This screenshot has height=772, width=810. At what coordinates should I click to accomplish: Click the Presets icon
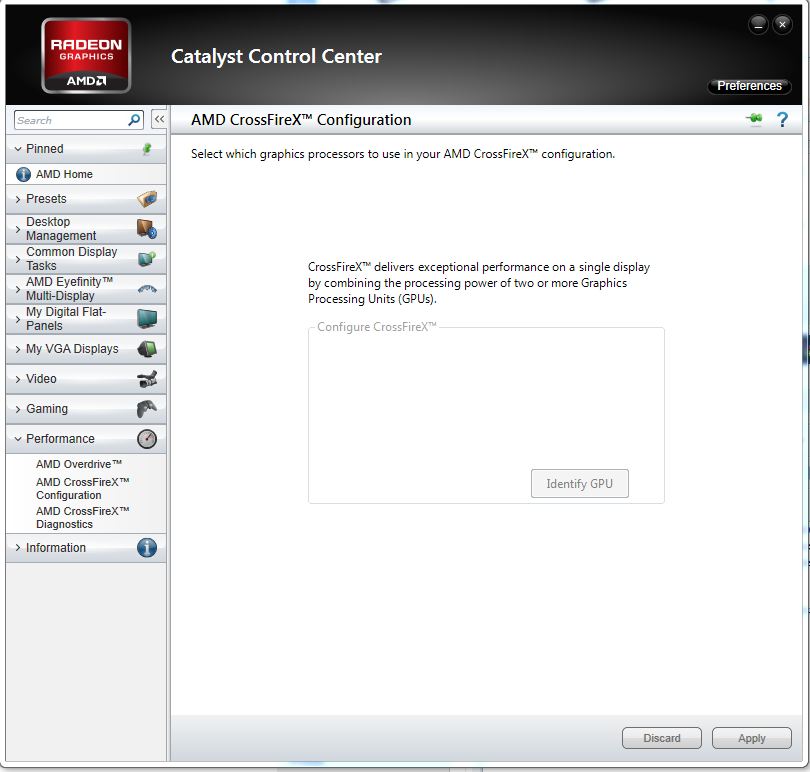click(x=147, y=199)
